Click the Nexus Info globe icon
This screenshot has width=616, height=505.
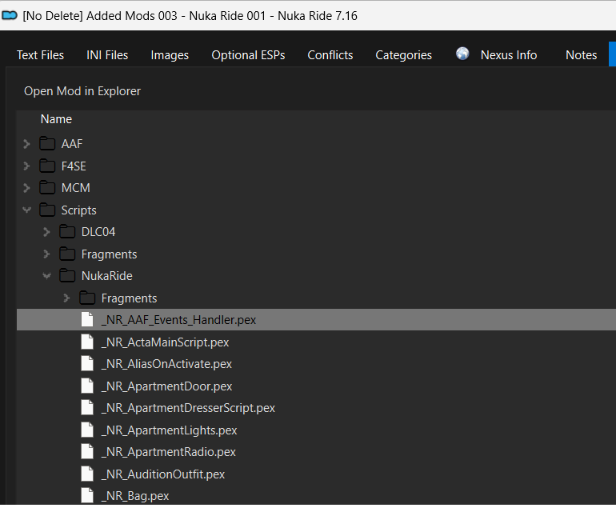[x=462, y=53]
